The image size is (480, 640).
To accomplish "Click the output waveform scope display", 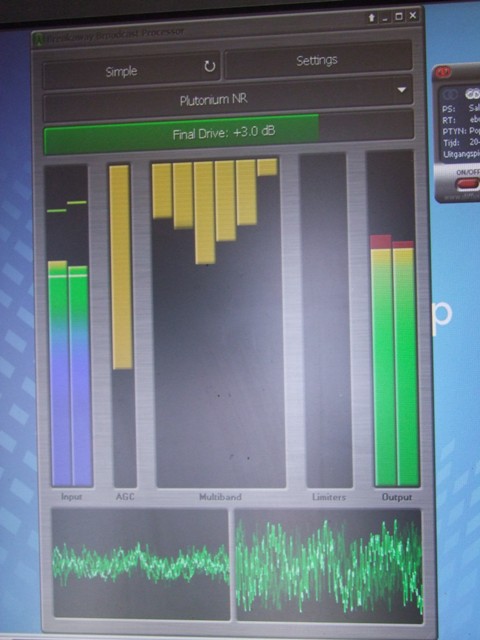I will [329, 566].
